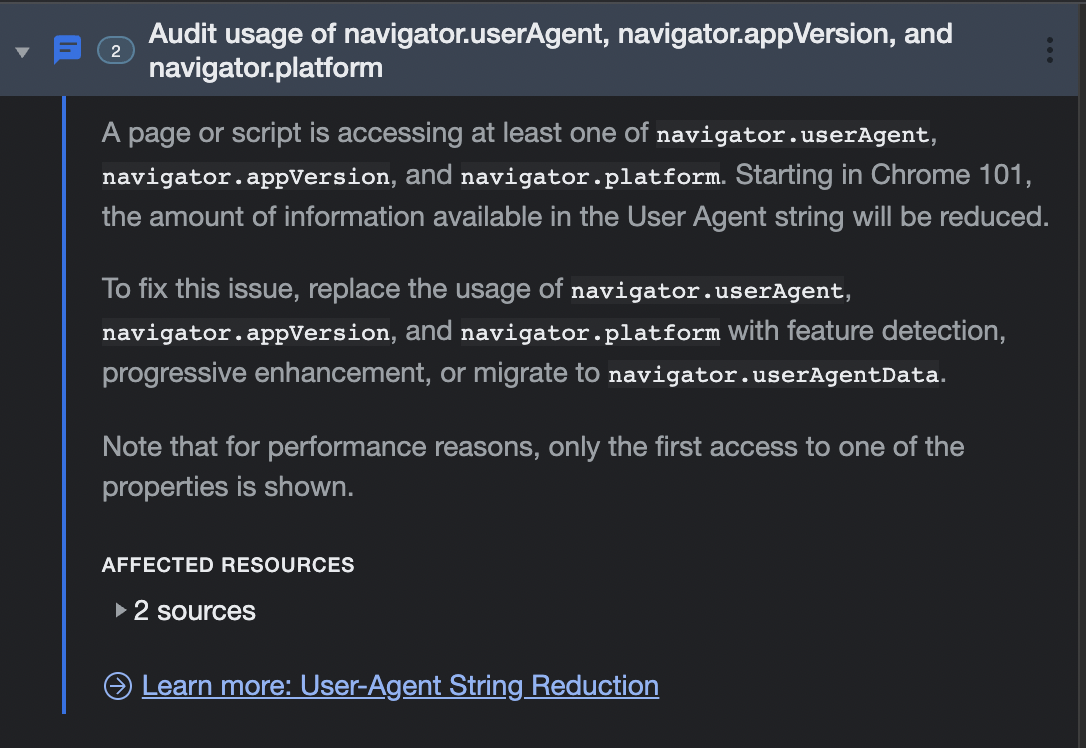Click navigator.appVersion code in fix paragraph
Viewport: 1086px width, 748px height.
[x=246, y=332]
